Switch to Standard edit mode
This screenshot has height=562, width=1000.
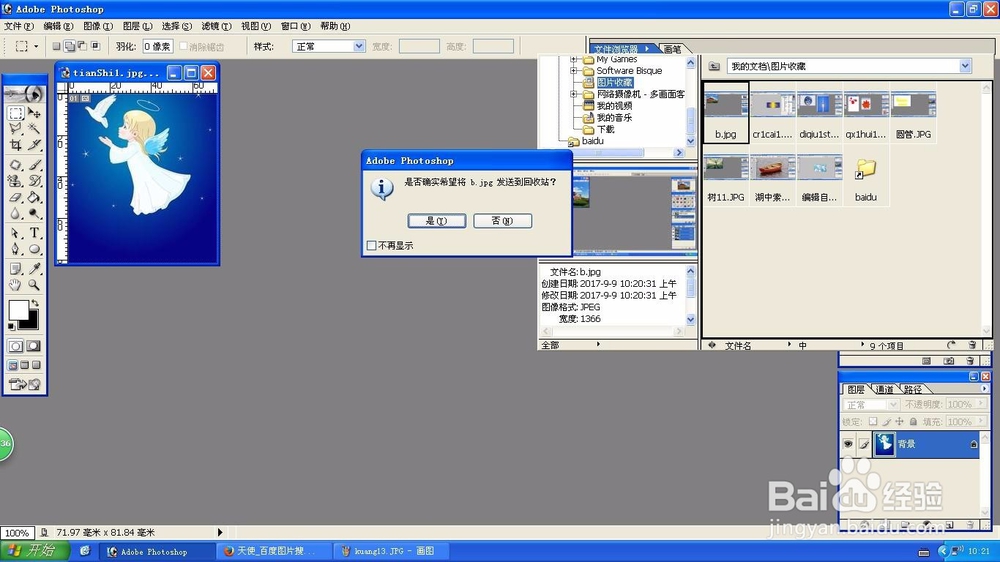point(16,346)
